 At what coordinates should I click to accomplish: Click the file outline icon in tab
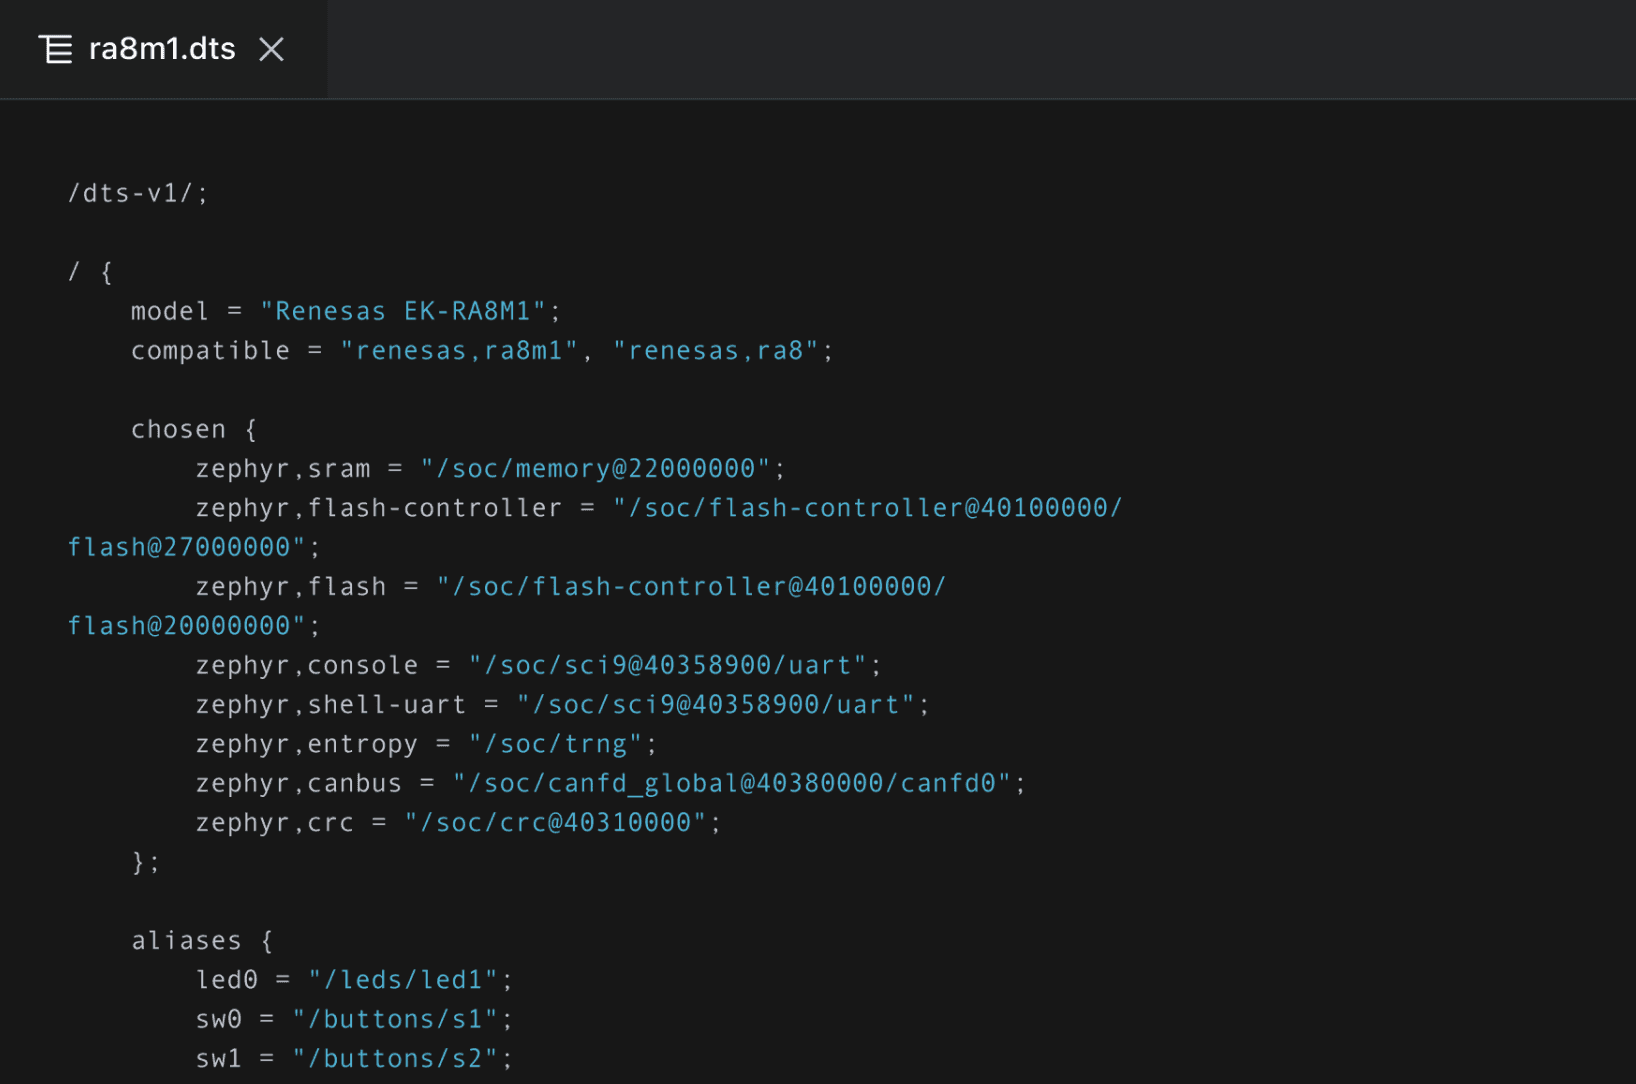[x=56, y=49]
